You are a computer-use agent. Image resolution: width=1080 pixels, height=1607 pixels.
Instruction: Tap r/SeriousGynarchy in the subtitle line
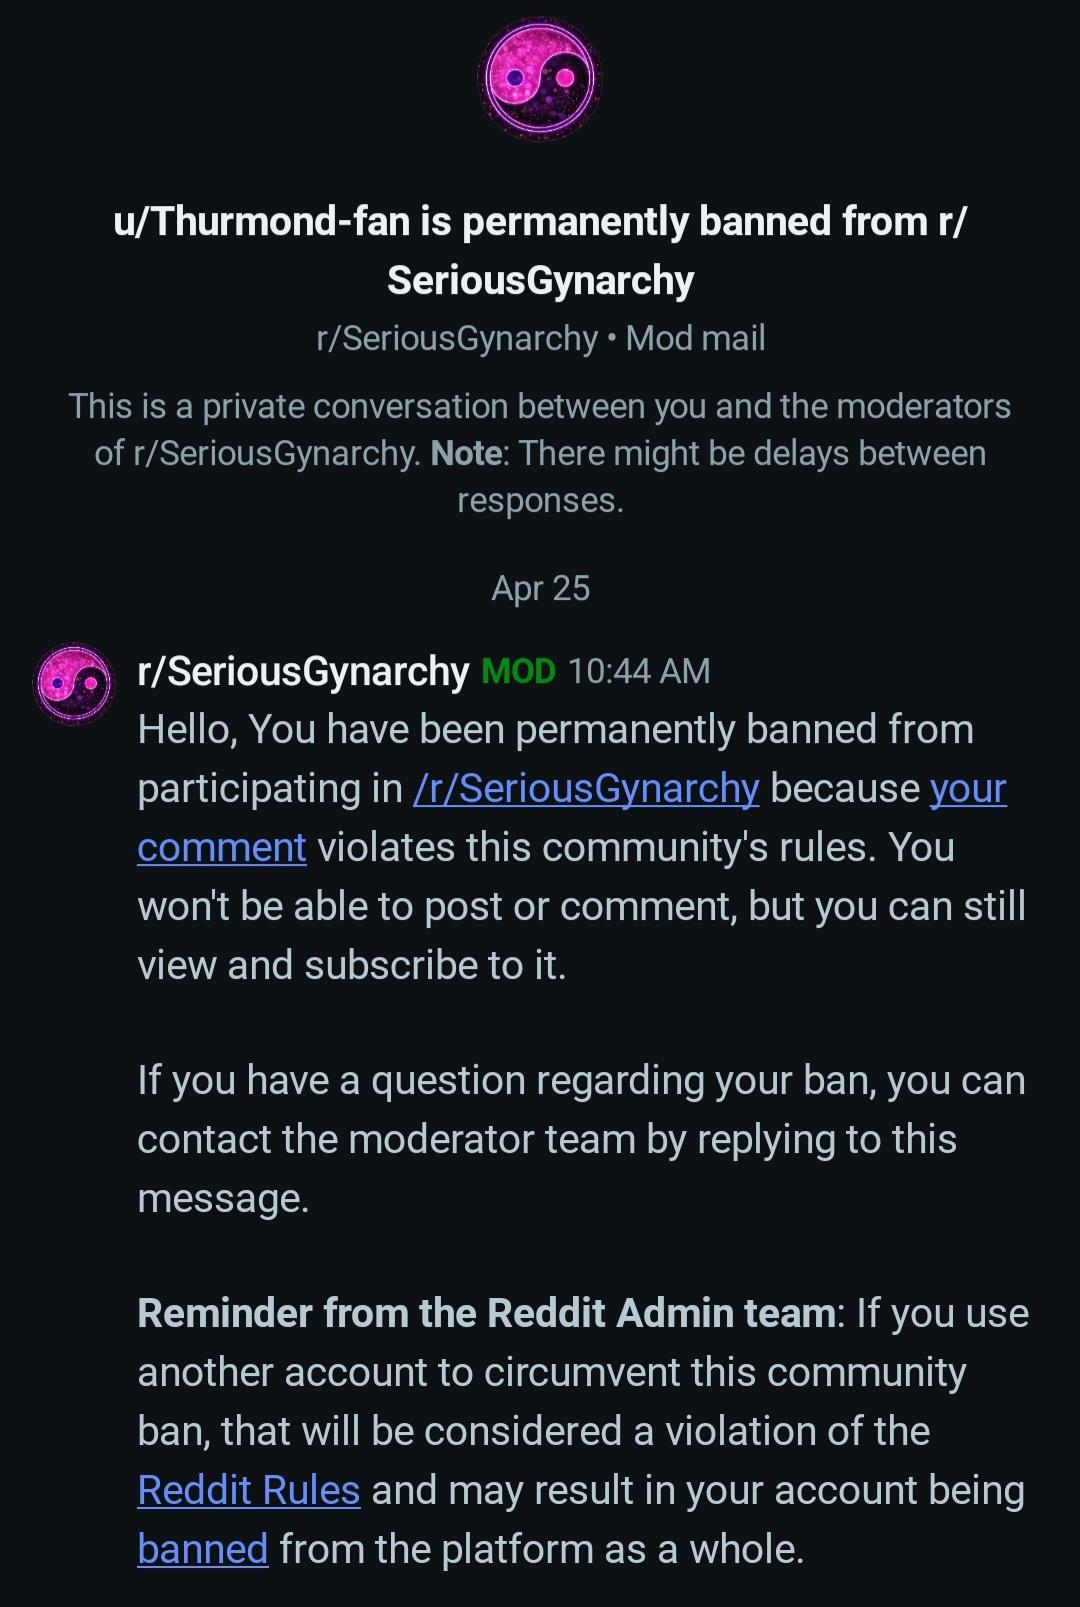point(456,339)
